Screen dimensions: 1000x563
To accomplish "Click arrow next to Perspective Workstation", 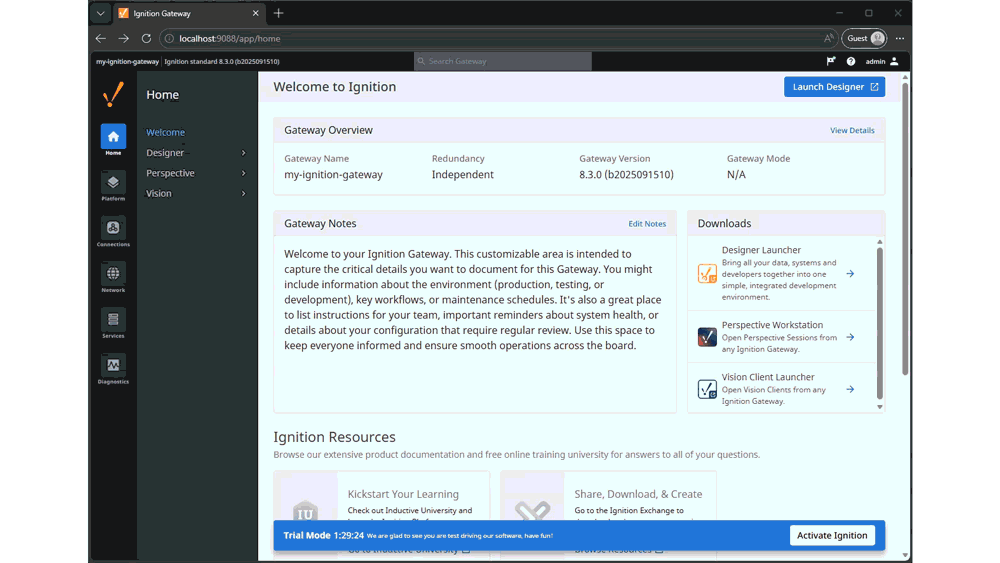I will pyautogui.click(x=850, y=337).
